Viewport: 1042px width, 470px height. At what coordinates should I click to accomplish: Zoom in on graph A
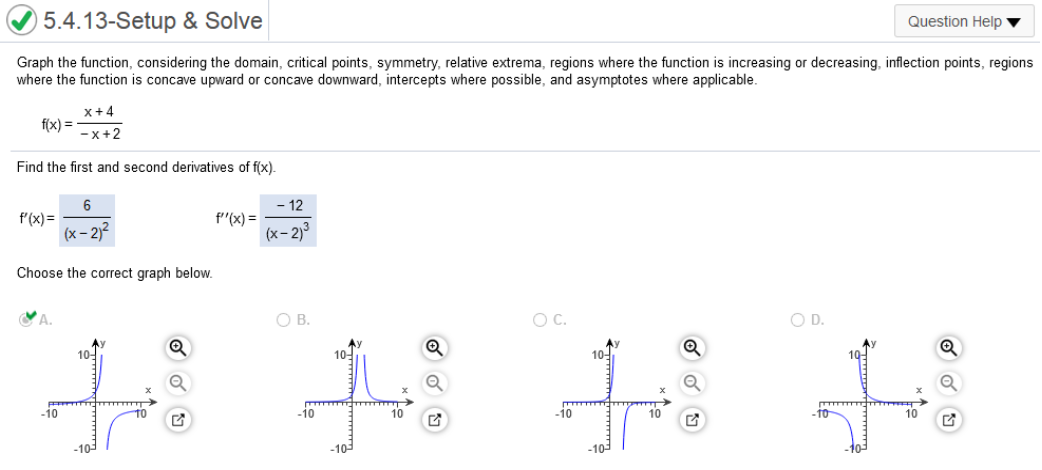pyautogui.click(x=177, y=347)
